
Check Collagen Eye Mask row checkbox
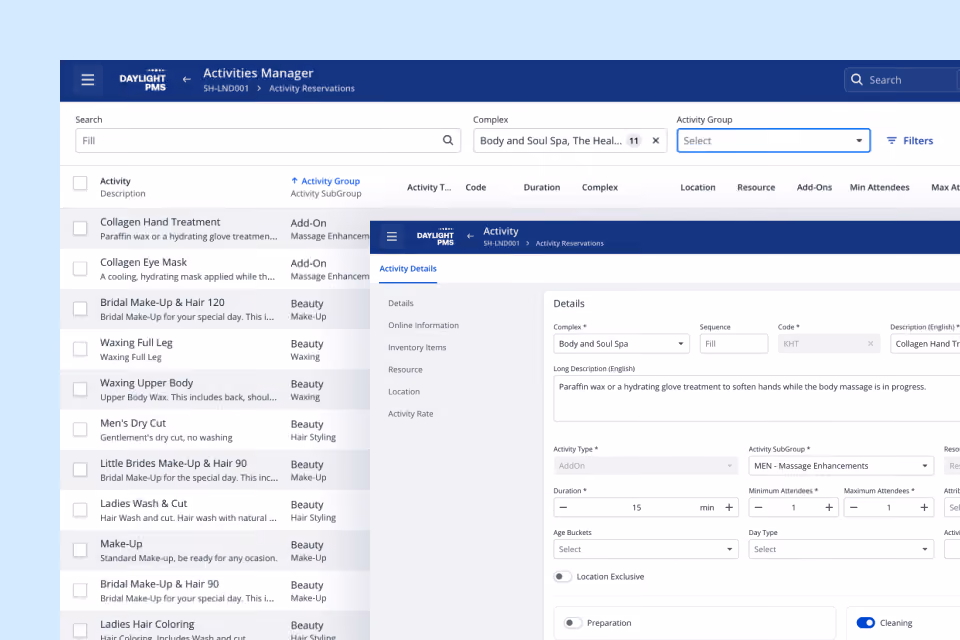tap(80, 268)
